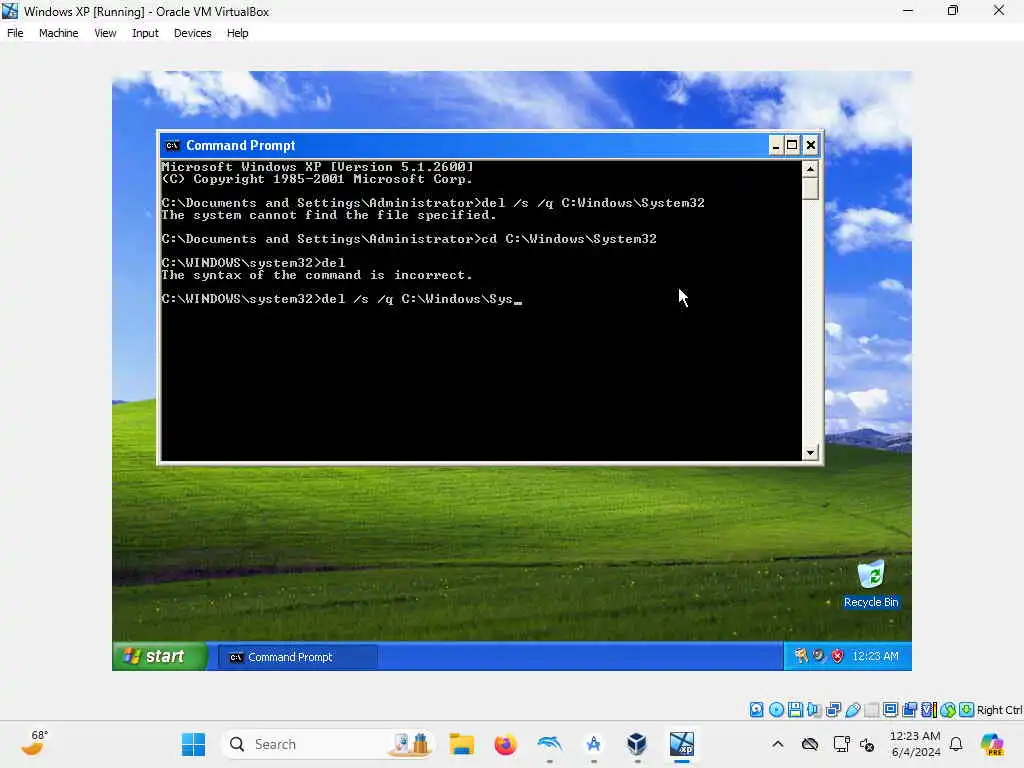Close the Command Prompt window
The image size is (1024, 768).
coord(810,145)
